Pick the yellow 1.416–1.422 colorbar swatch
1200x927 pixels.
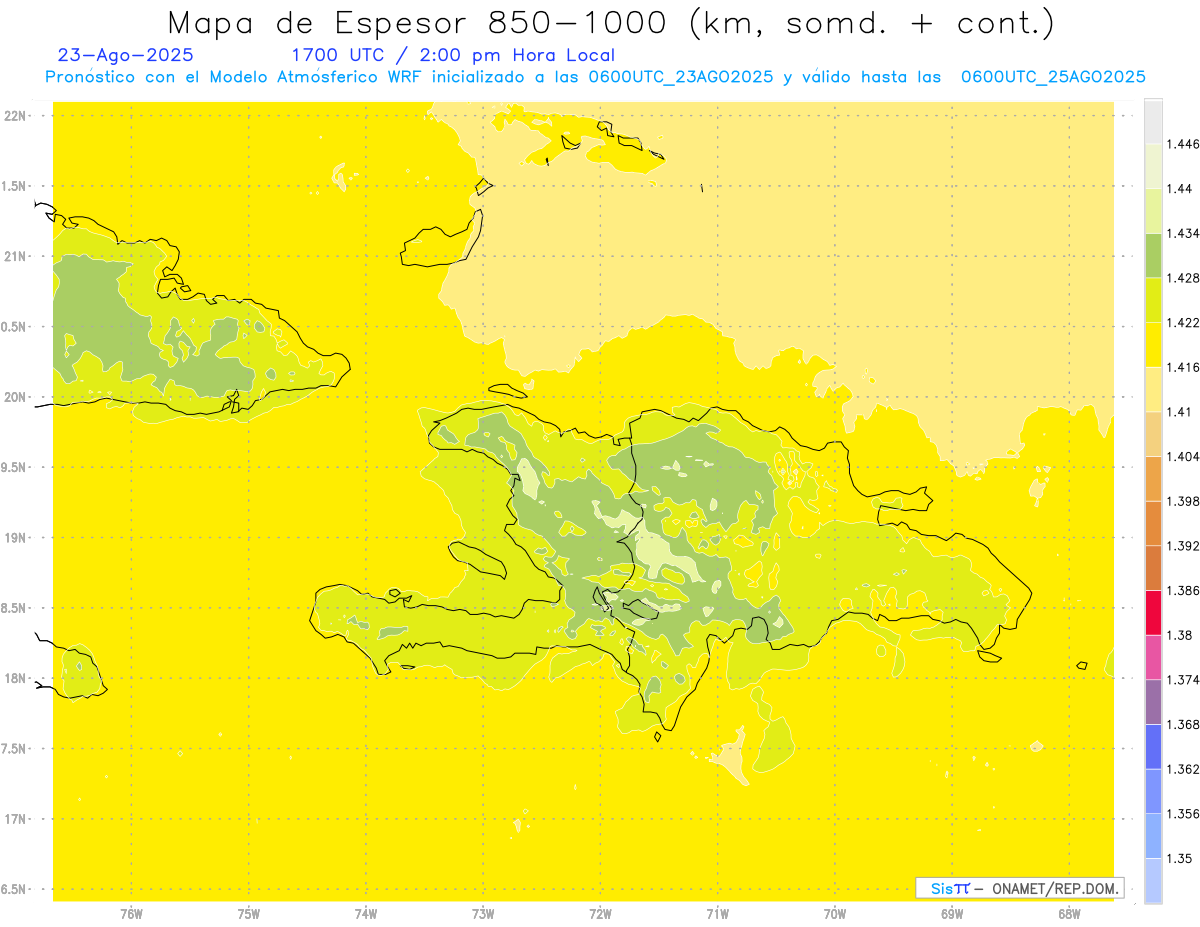click(1153, 345)
